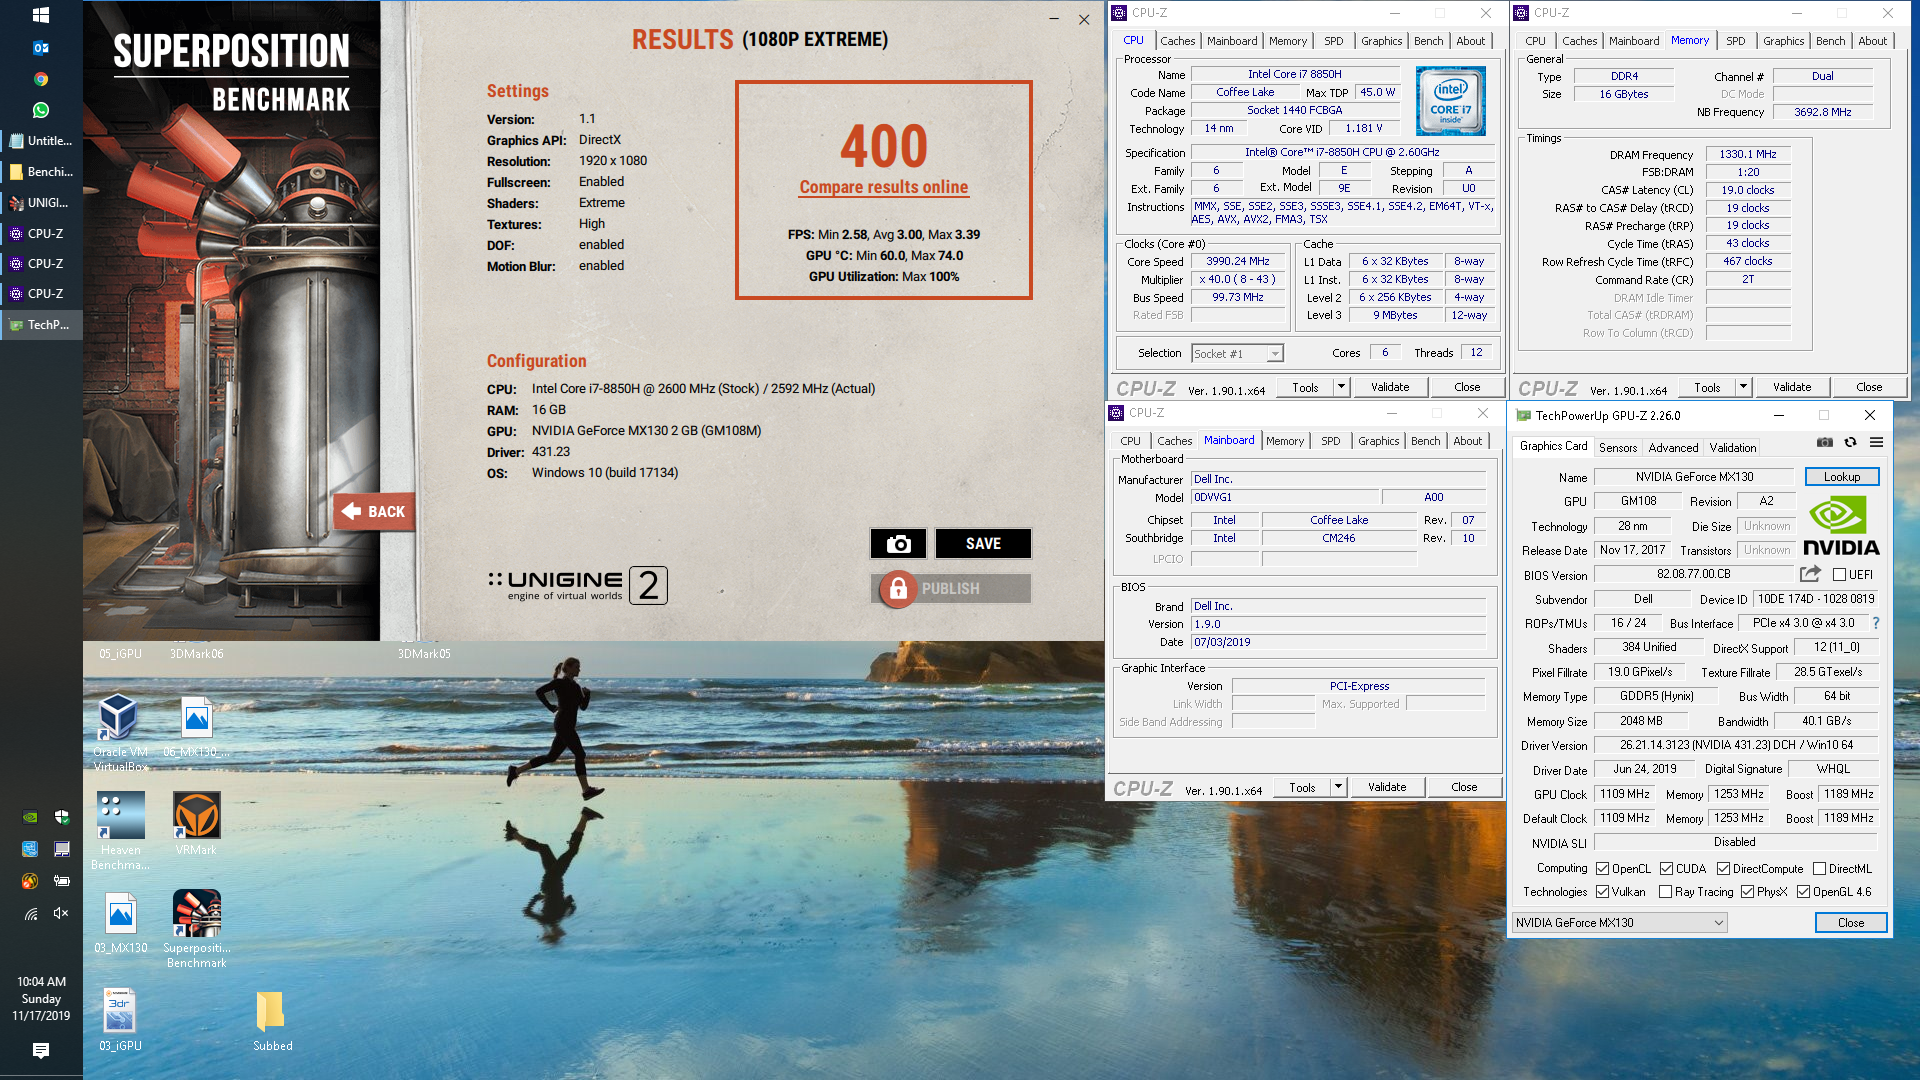This screenshot has height=1080, width=1920.
Task: Toggle the DirectML checkbox
Action: click(x=1819, y=869)
